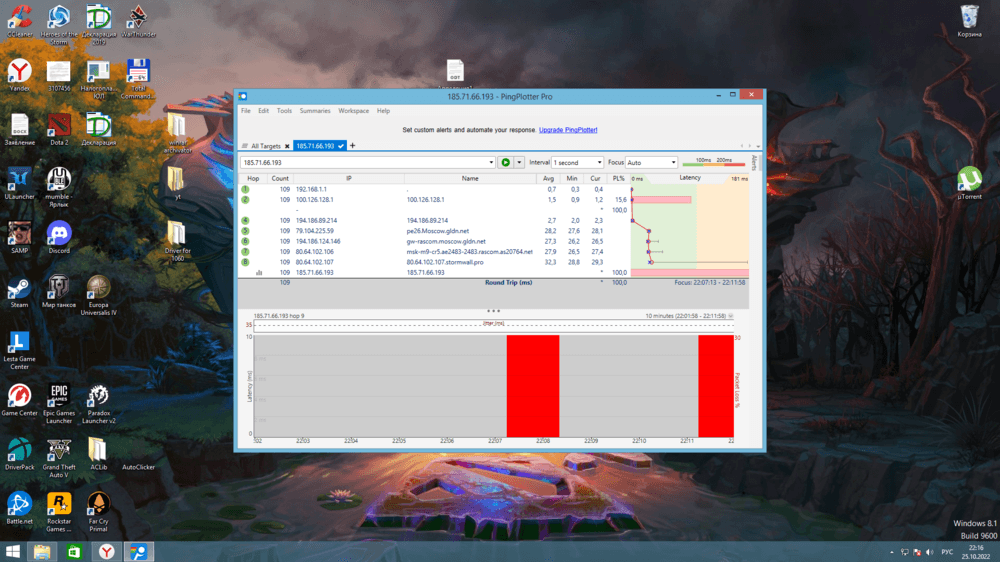
Task: Open the Workspace menu
Action: [353, 111]
